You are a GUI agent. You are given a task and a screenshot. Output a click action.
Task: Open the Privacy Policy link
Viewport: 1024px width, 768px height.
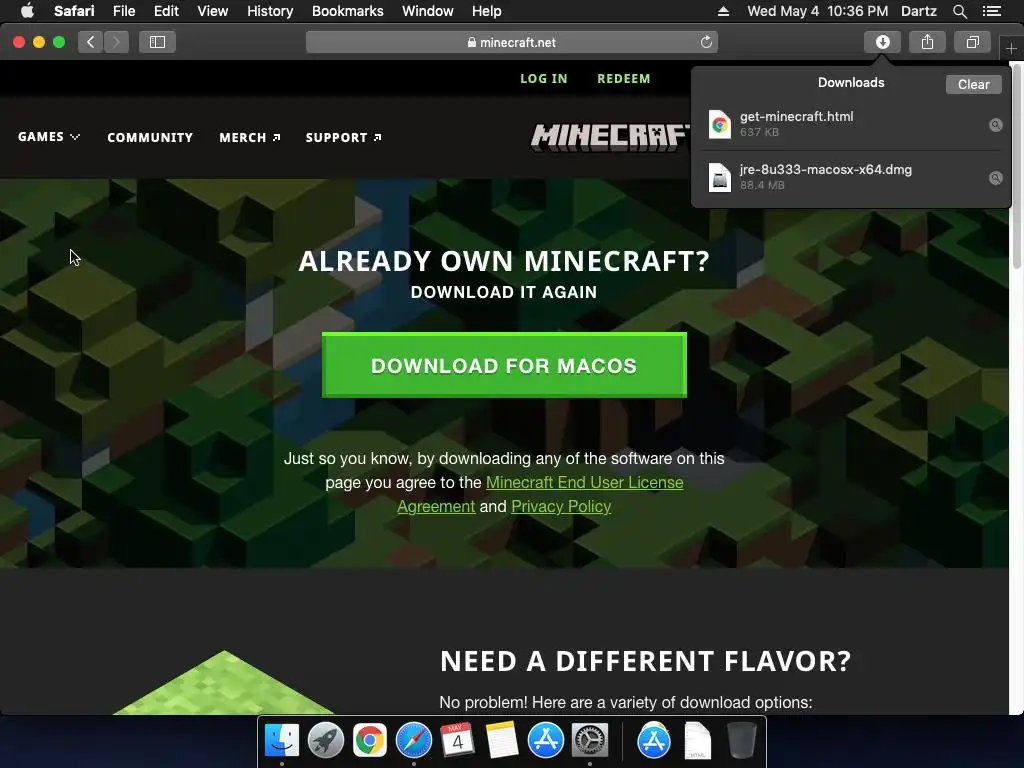point(561,506)
